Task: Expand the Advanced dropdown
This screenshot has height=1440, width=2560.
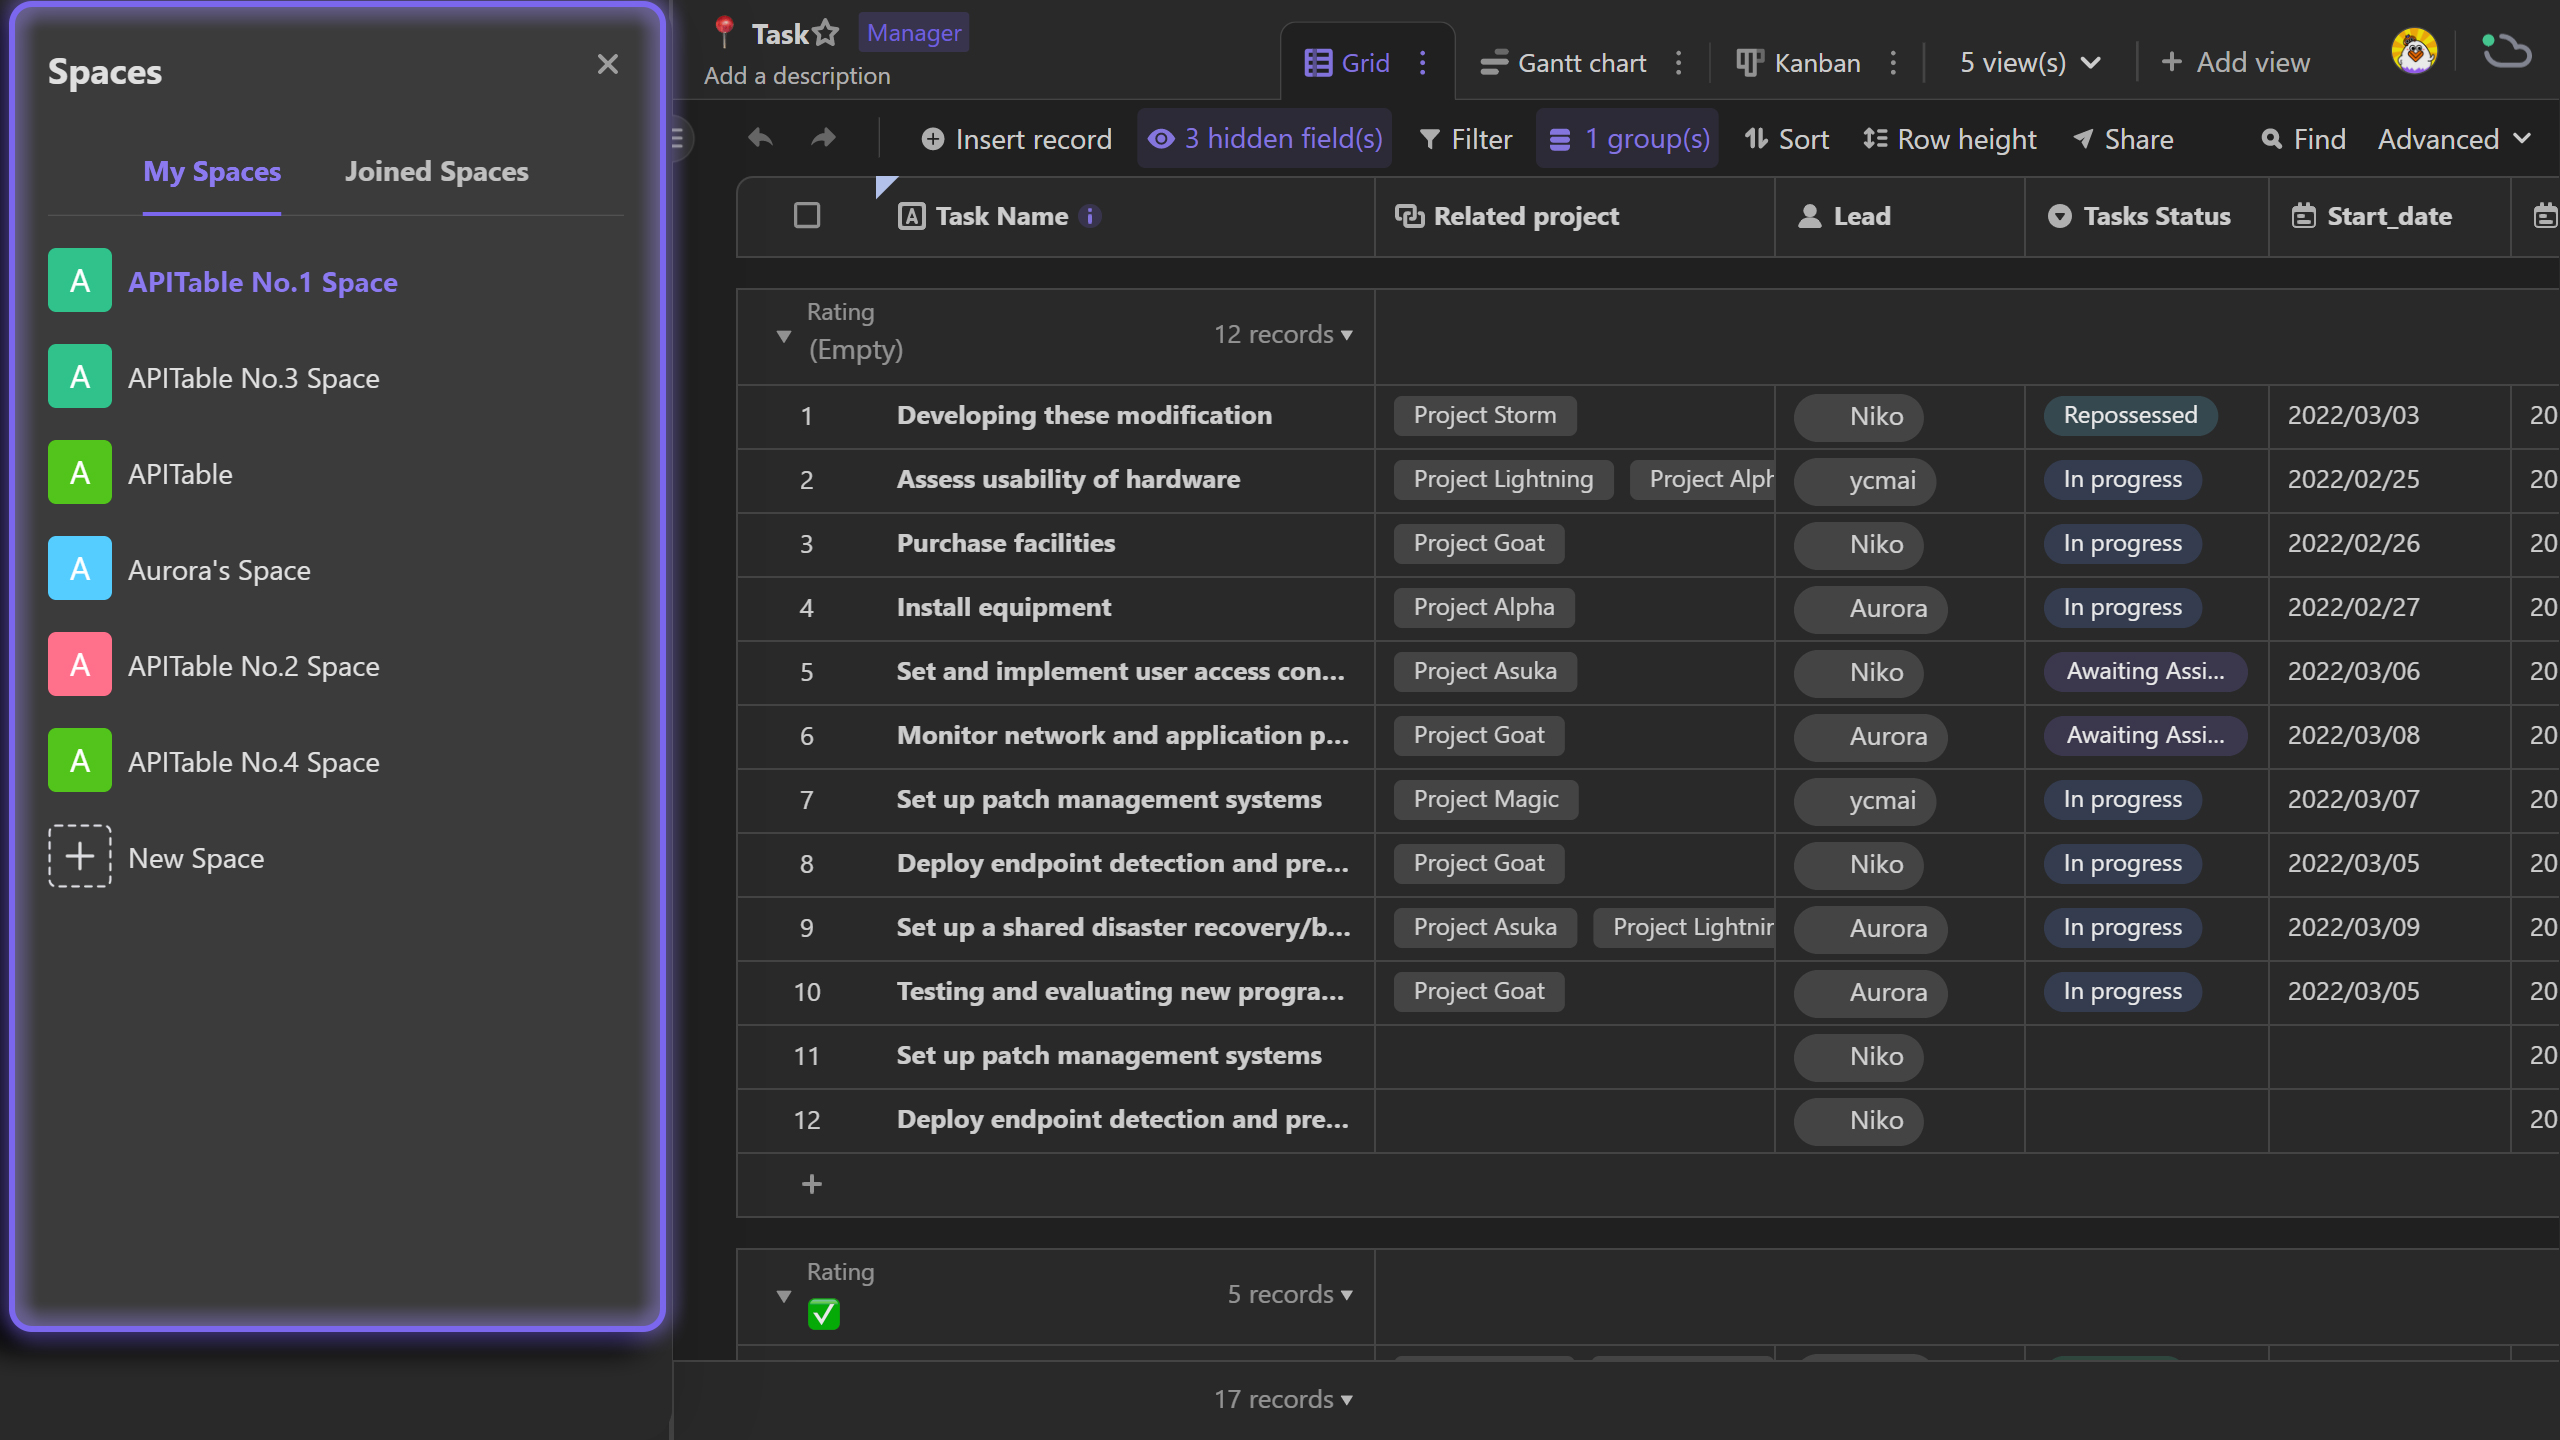Action: coord(2454,139)
